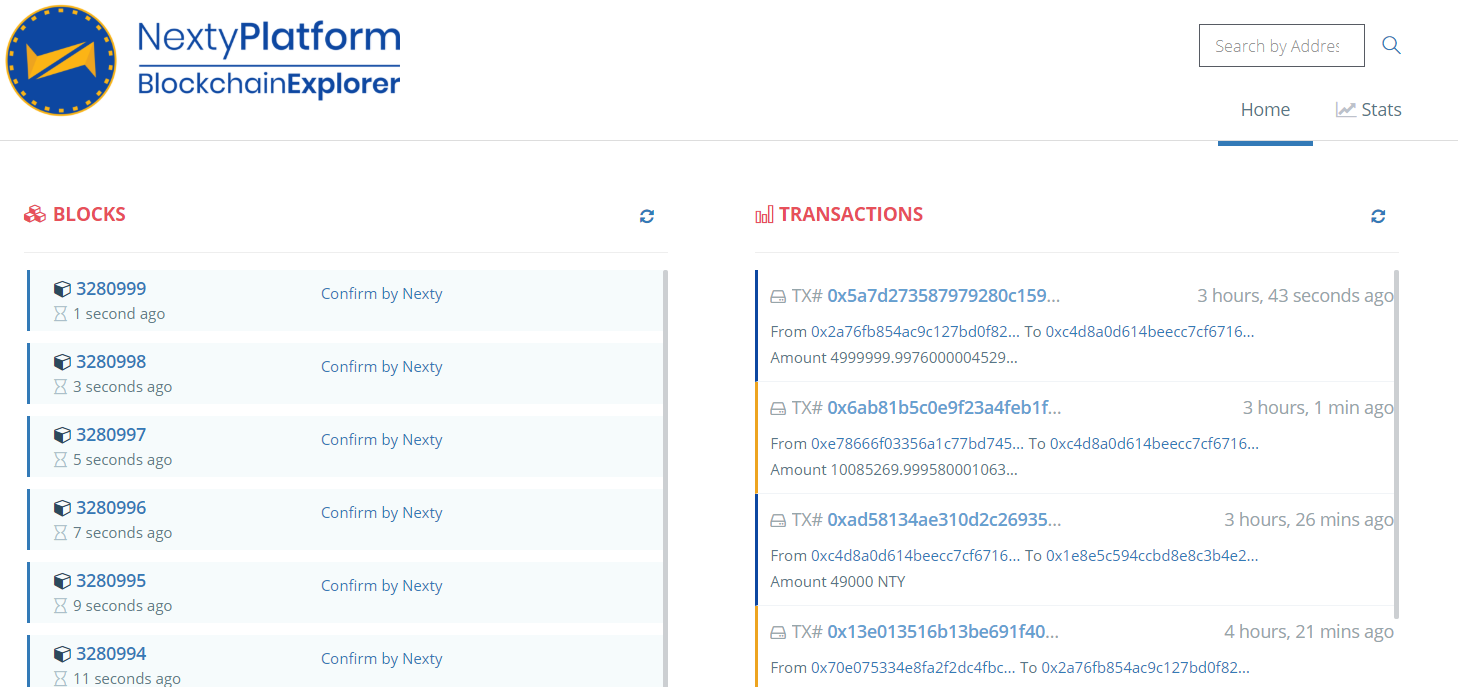Screen dimensions: 1458x687
Task: Click Nexty confirmer link on block 3280996
Action: 422,513
